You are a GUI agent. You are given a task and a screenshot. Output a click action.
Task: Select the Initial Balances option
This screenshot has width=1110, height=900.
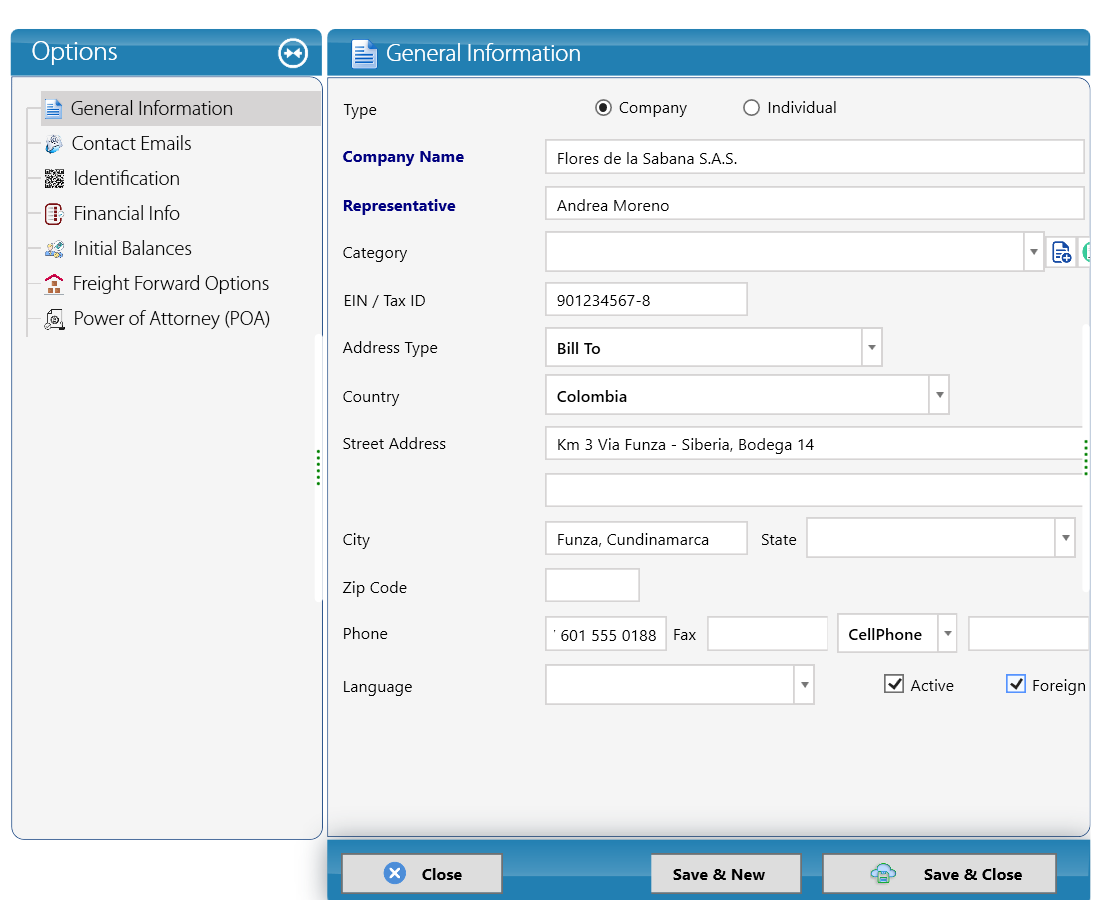pos(132,249)
